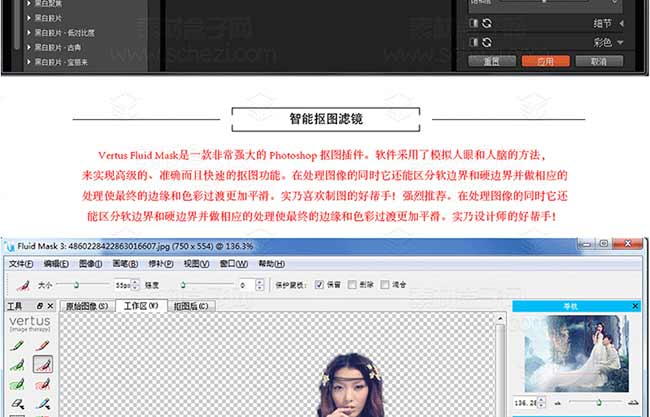Click the navigator zoom-out small mountain icon

pos(557,403)
